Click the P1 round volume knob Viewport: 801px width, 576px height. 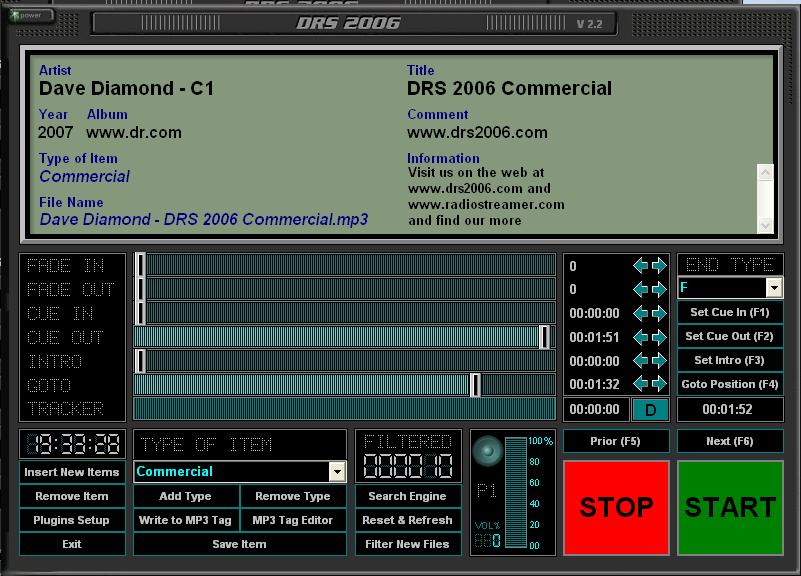pyautogui.click(x=488, y=451)
